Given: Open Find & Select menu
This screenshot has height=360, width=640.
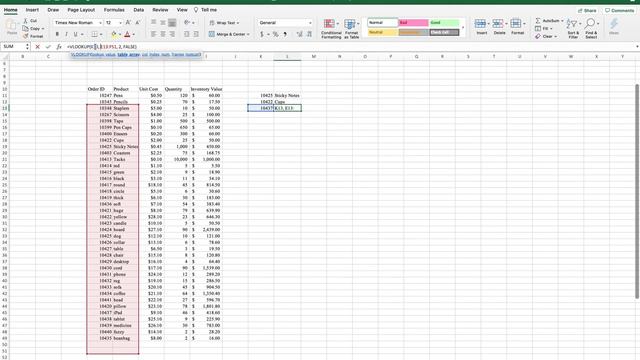Looking at the screenshot, I should pyautogui.click(x=591, y=29).
